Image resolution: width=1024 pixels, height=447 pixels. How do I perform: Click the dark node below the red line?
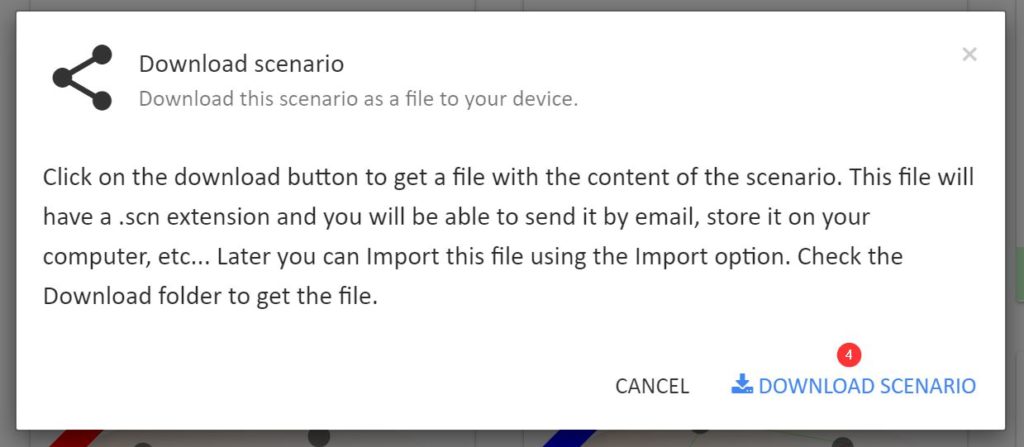143,444
